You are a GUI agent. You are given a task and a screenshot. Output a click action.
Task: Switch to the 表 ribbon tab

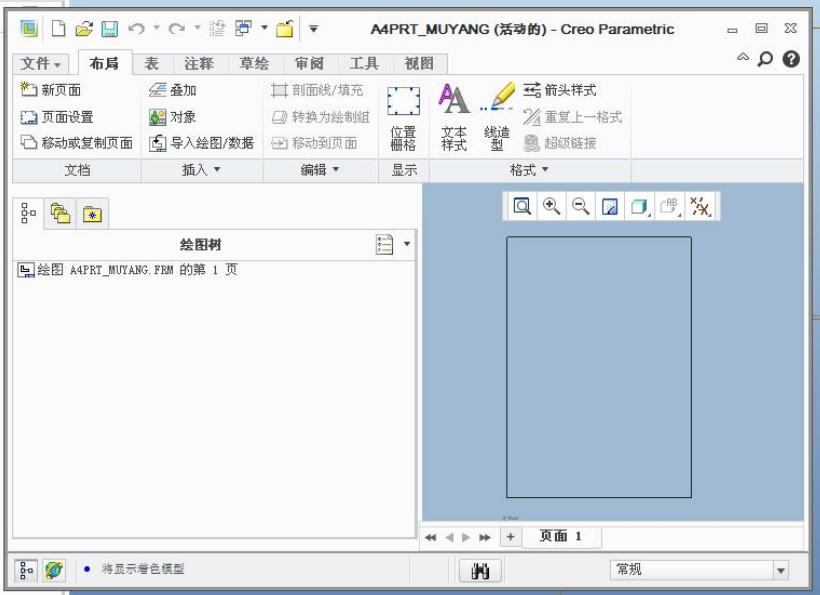pos(152,64)
